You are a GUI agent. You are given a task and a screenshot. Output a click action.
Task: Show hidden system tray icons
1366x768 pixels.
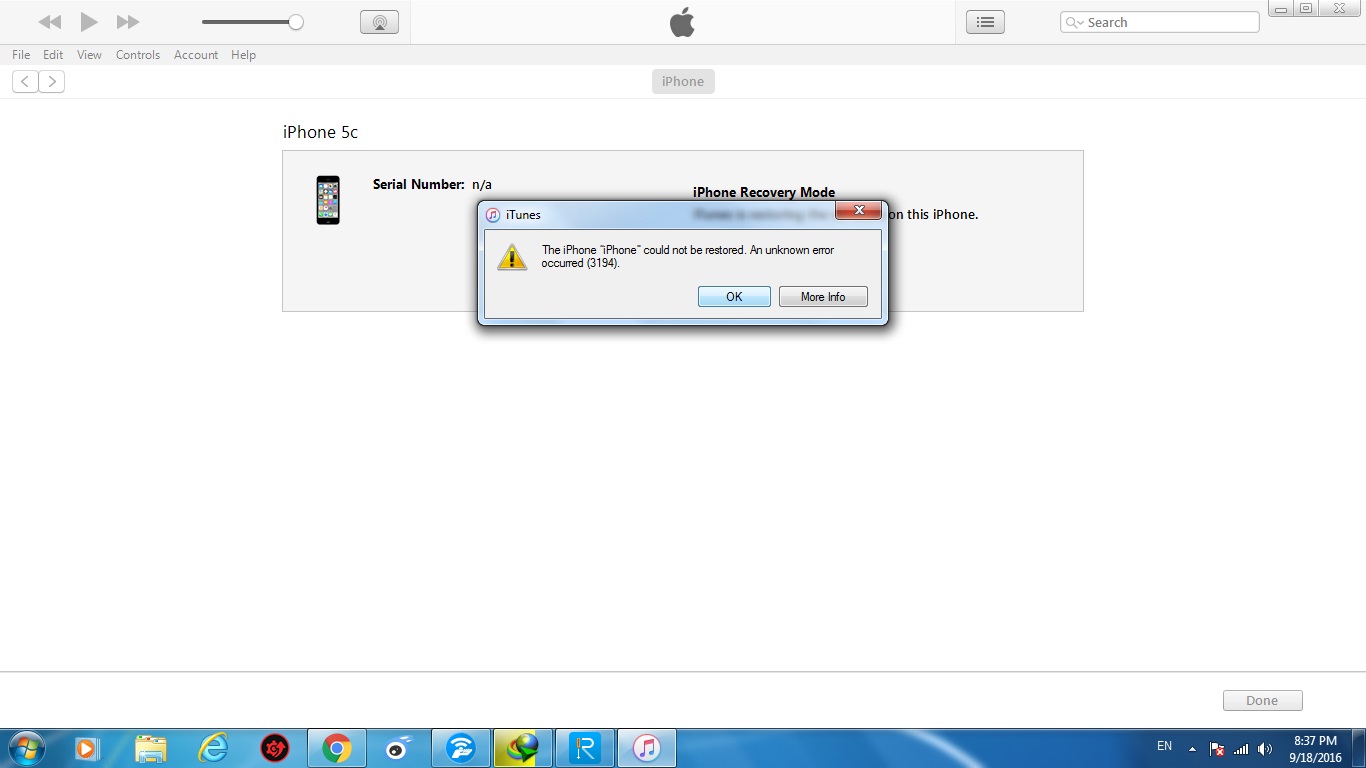coord(1192,749)
